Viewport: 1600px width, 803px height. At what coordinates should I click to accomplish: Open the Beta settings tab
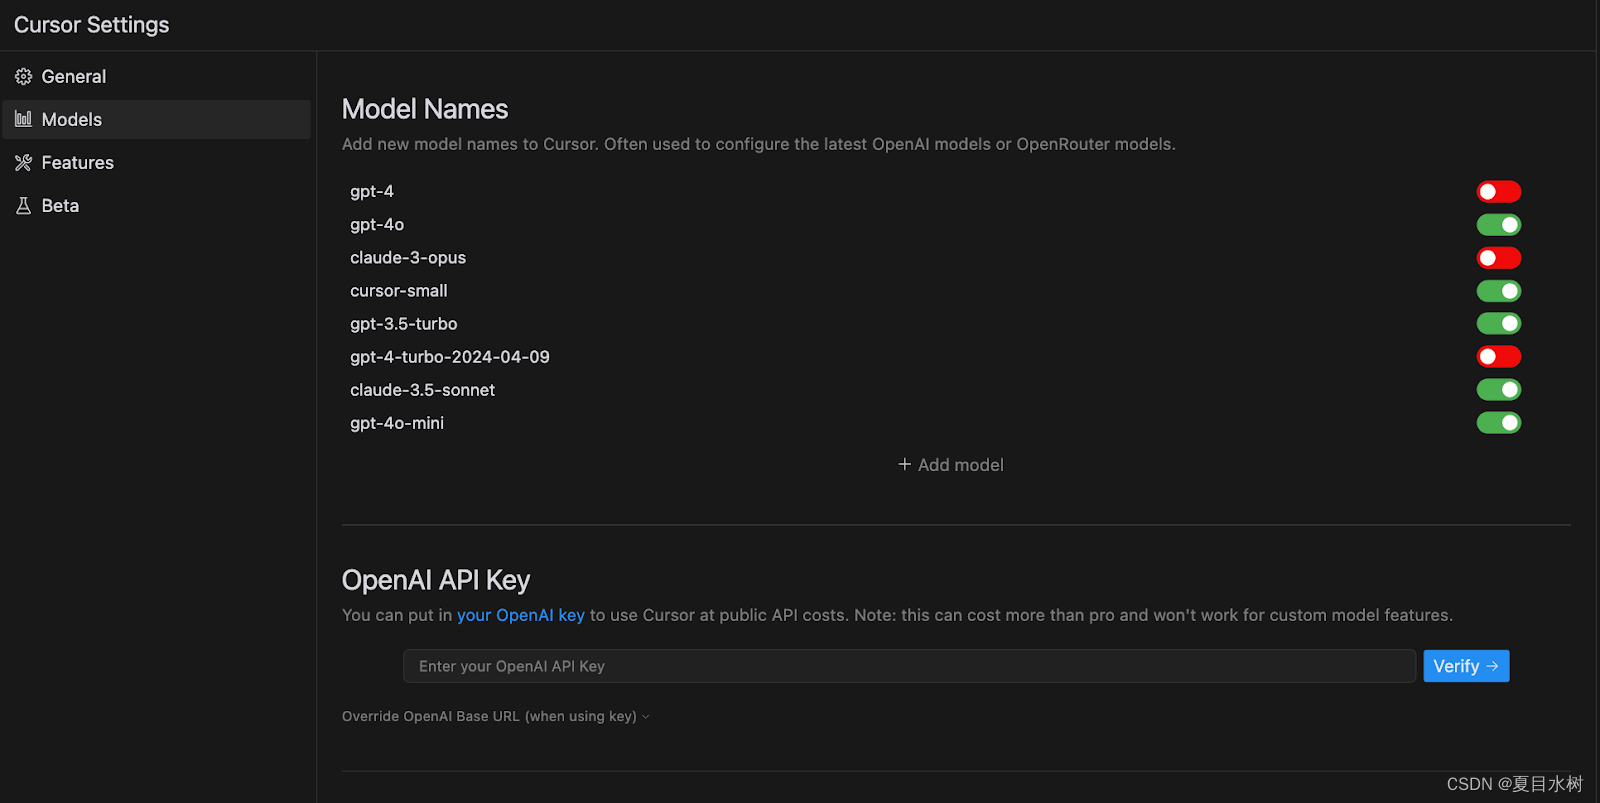click(x=157, y=205)
